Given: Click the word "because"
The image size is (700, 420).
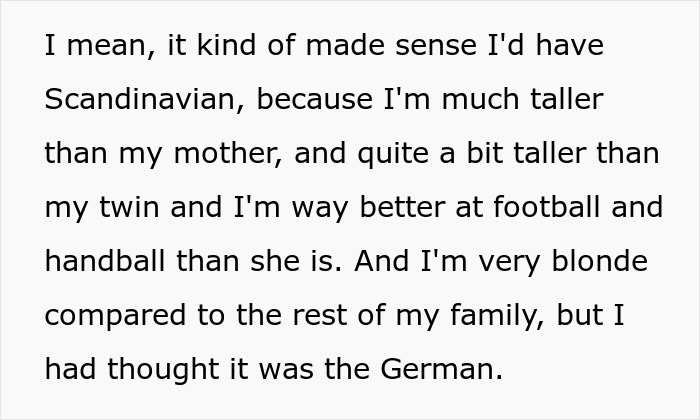Looking at the screenshot, I should pos(315,99).
